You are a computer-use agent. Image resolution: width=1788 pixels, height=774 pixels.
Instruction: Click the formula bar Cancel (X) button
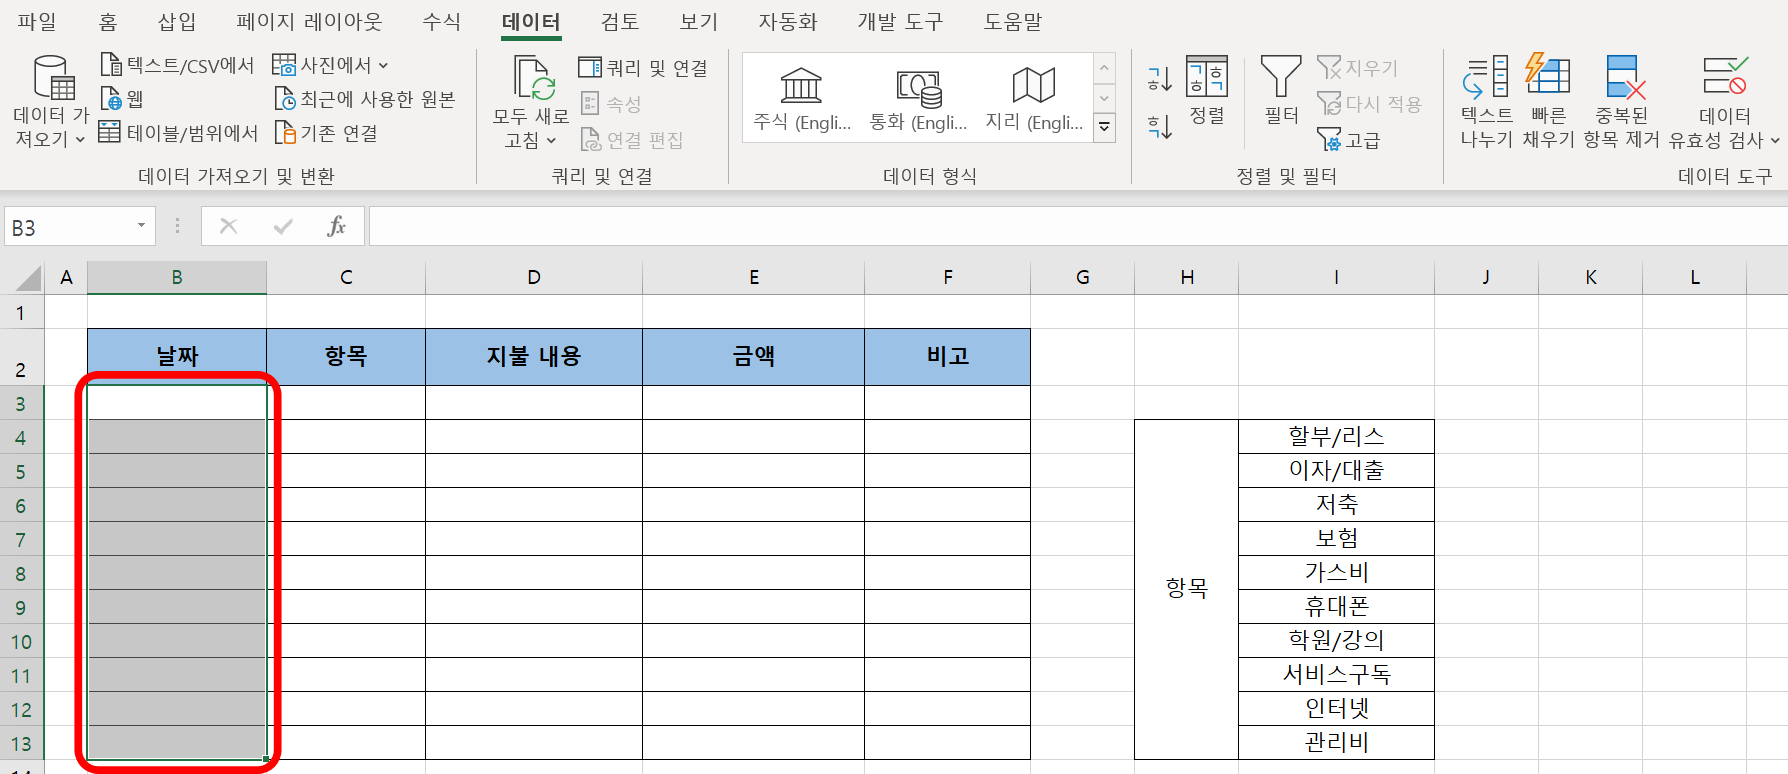coord(228,226)
